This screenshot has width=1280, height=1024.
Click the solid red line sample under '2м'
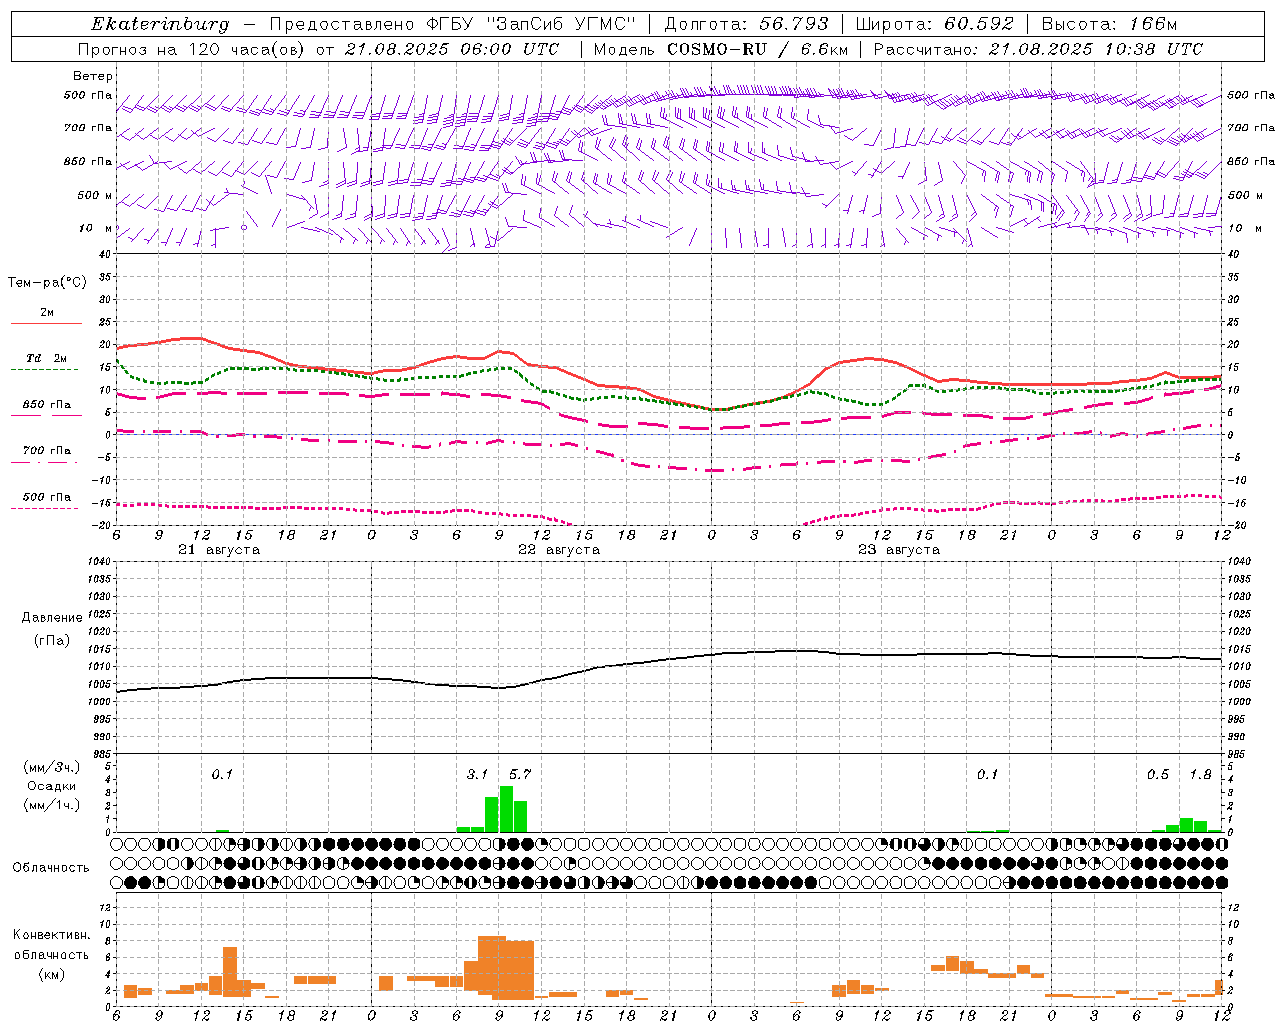(45, 323)
